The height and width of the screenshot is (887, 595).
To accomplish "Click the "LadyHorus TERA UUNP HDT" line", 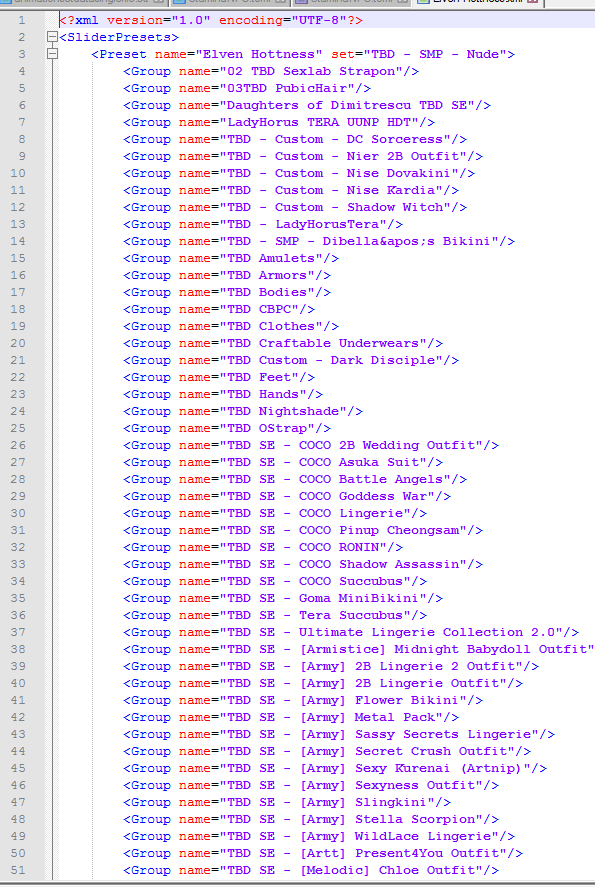I will click(279, 122).
